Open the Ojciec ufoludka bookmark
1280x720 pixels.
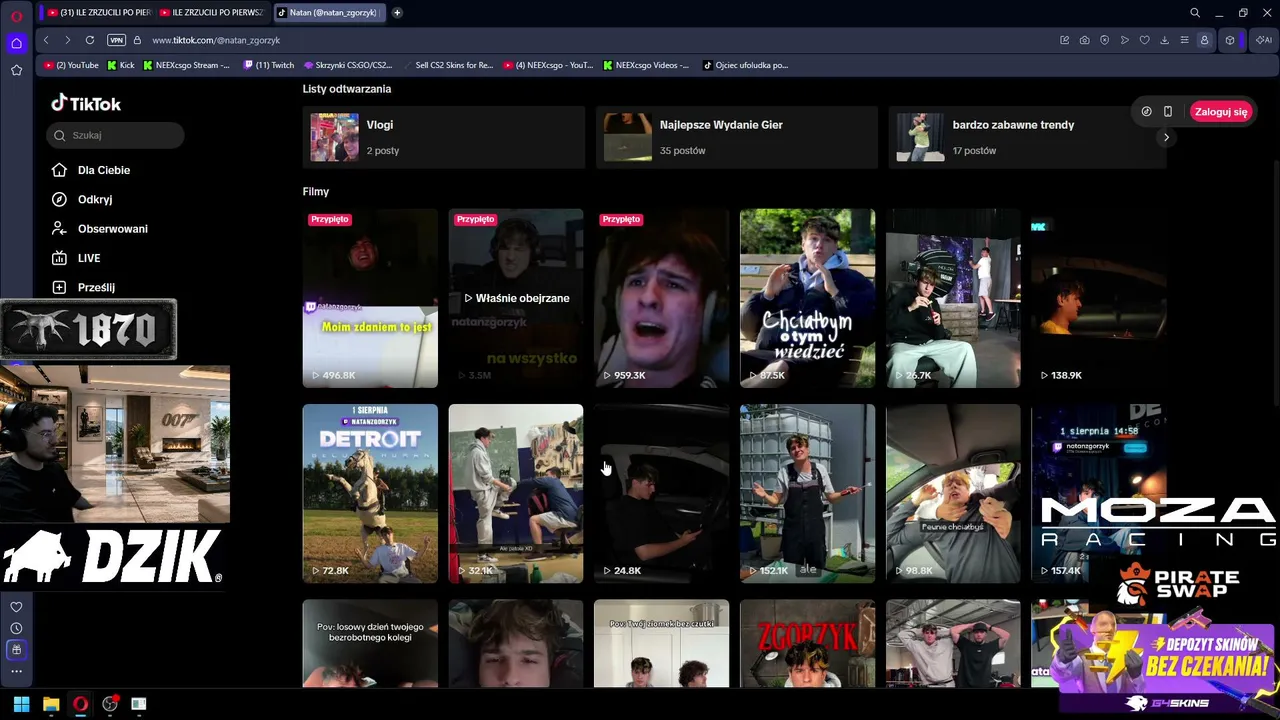746,65
